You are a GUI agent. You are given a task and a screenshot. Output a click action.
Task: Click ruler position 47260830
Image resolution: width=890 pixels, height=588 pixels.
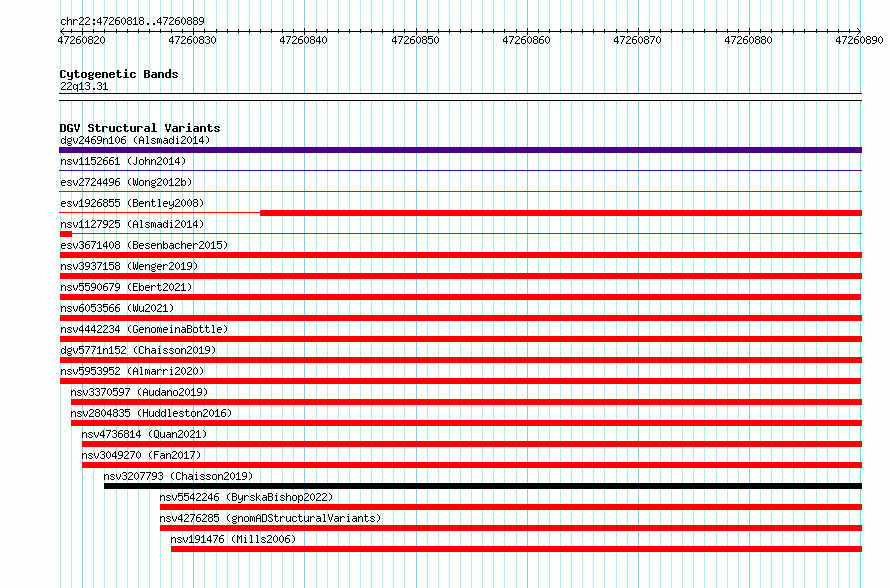(x=192, y=40)
